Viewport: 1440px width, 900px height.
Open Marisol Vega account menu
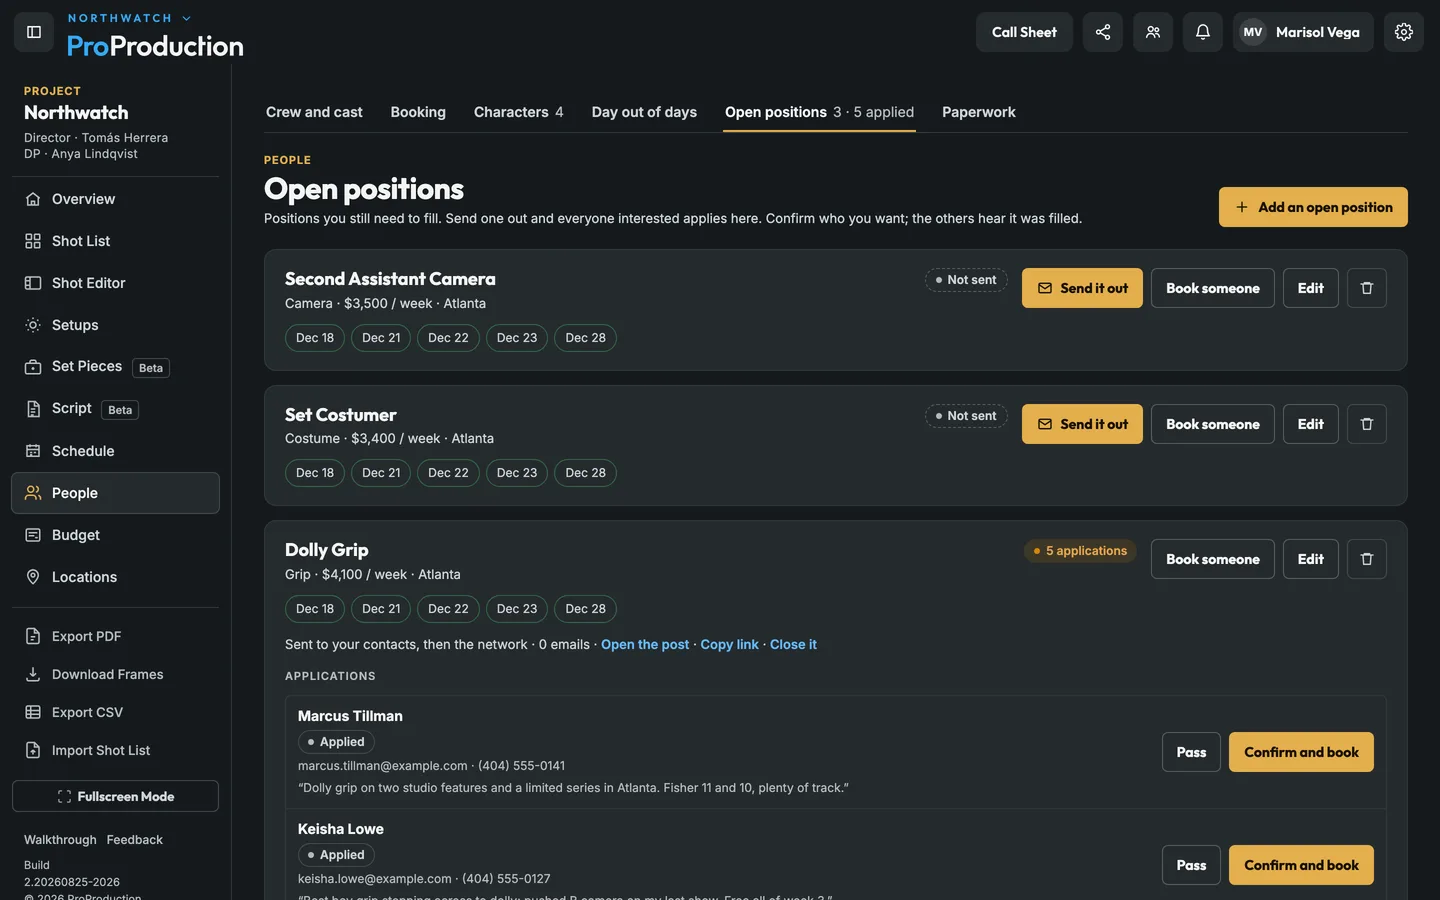(1303, 32)
